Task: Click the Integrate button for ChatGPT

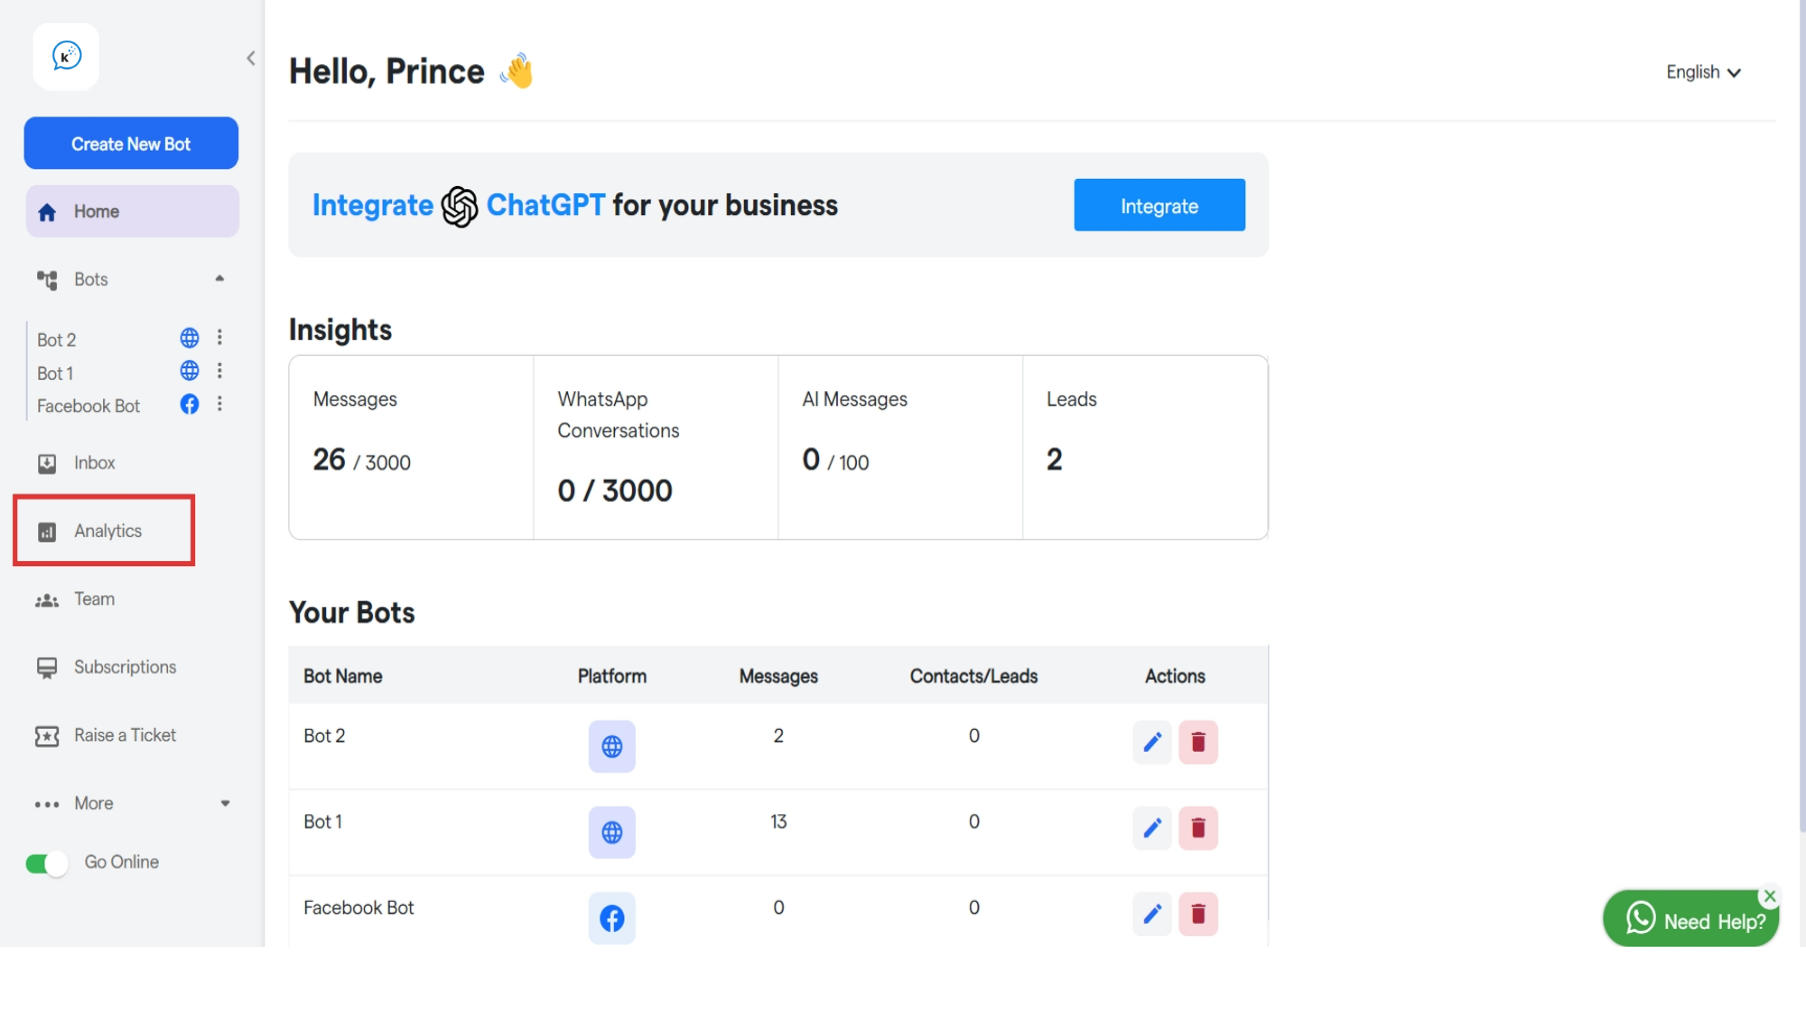Action: pos(1159,206)
